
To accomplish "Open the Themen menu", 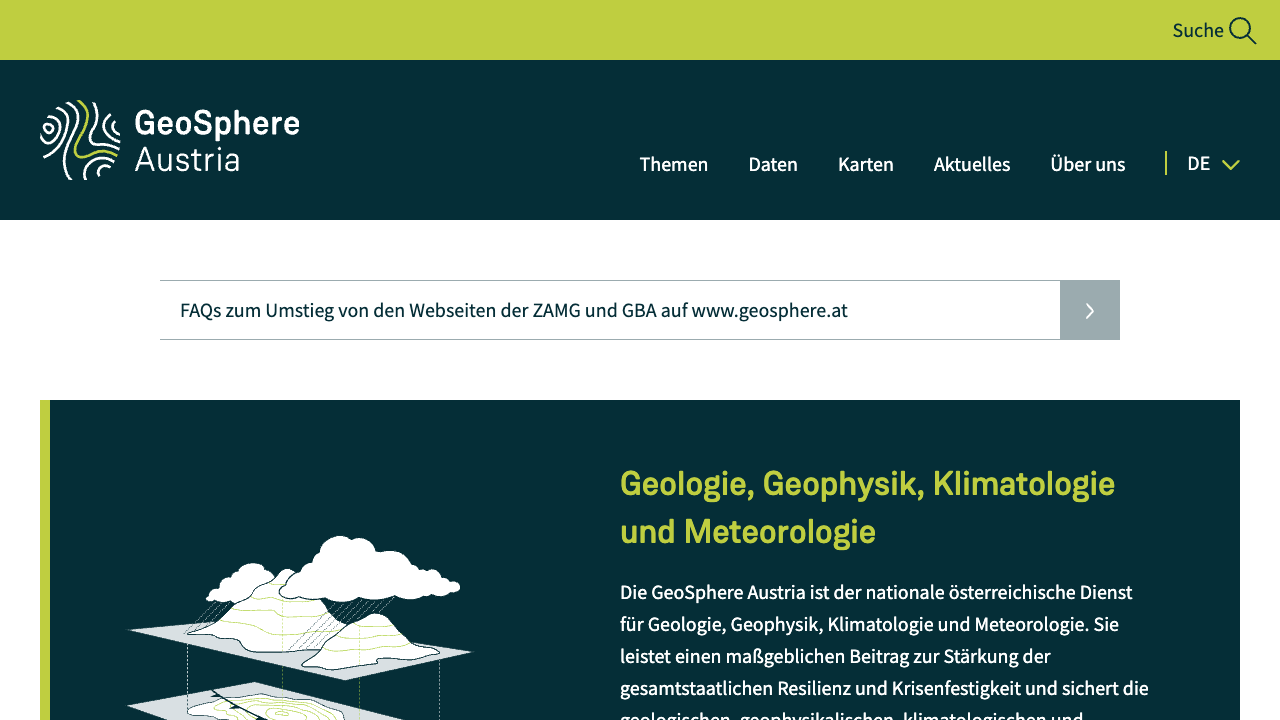I will tap(673, 164).
